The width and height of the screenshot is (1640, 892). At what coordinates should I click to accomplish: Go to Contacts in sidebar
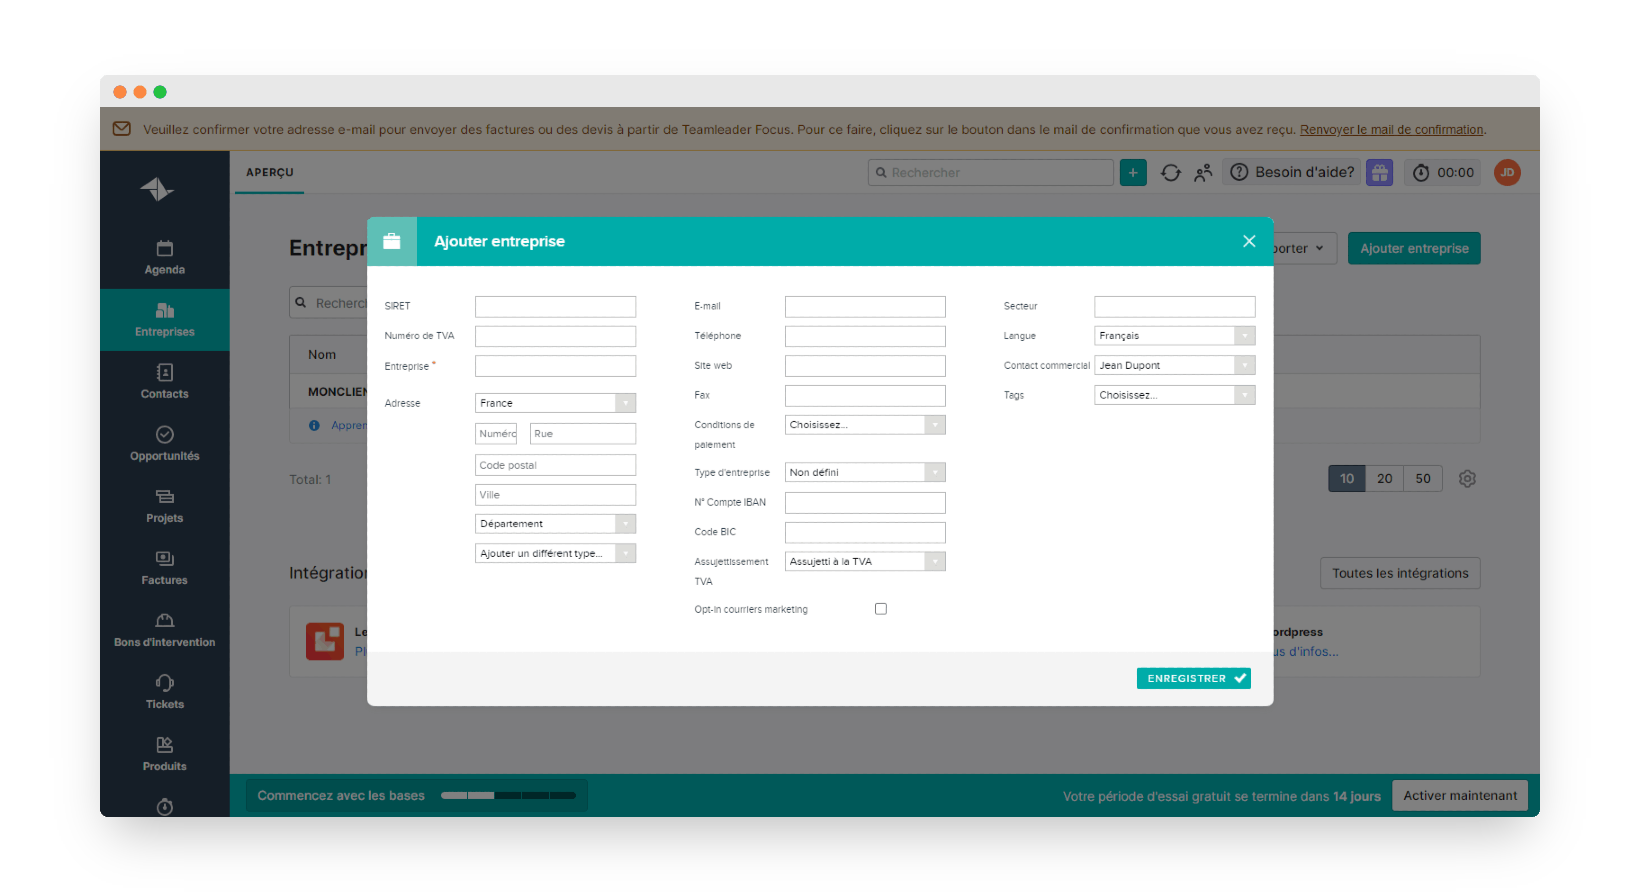pos(164,382)
